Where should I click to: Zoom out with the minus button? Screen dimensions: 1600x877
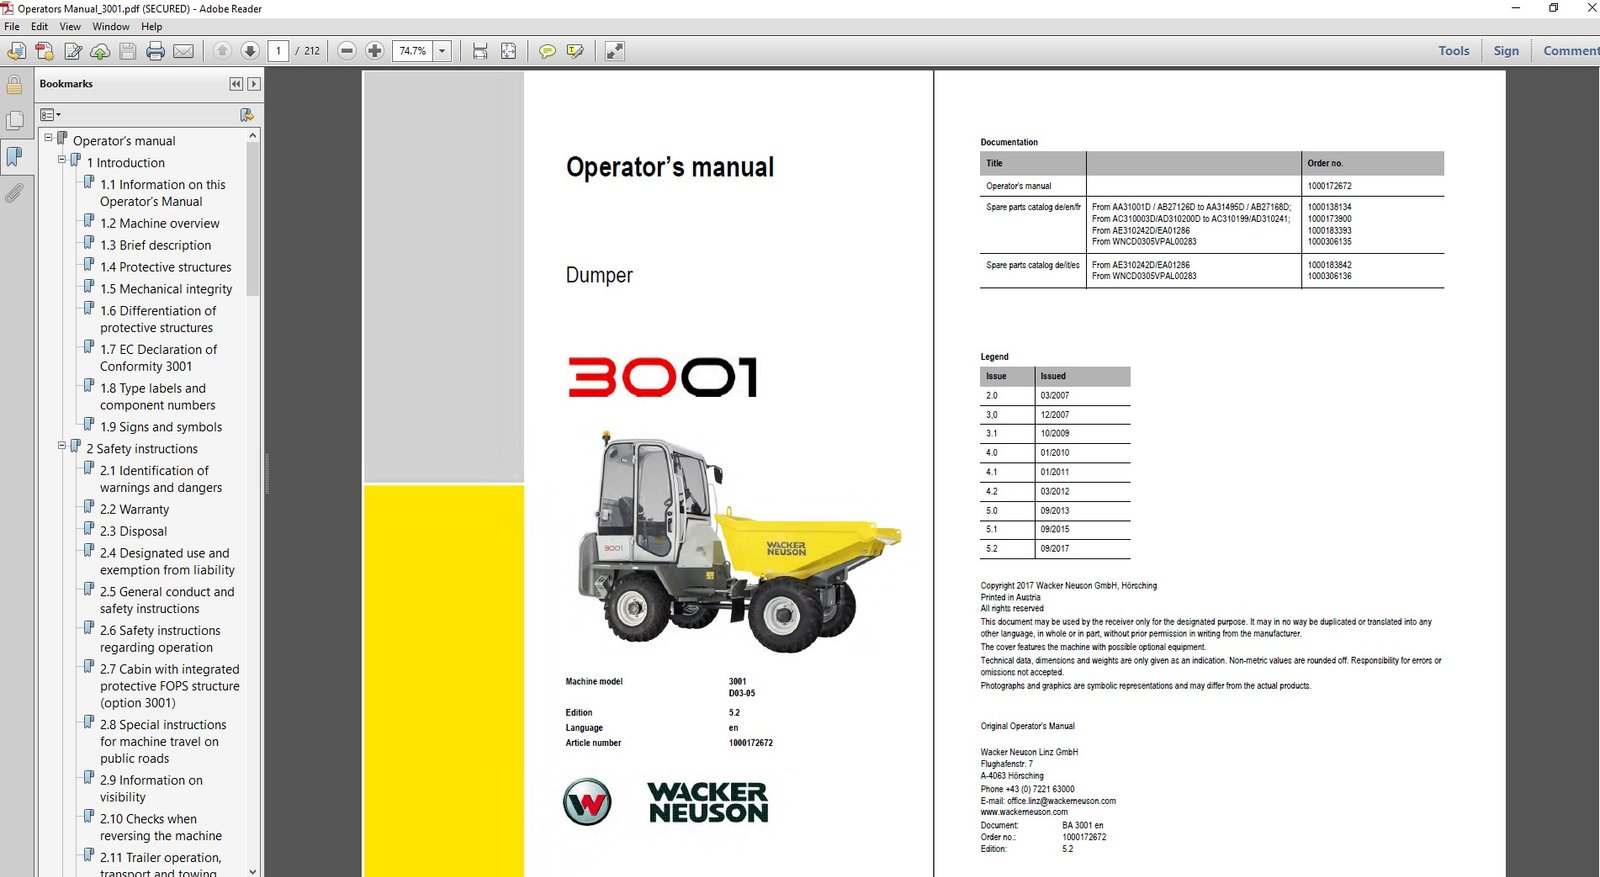(347, 51)
